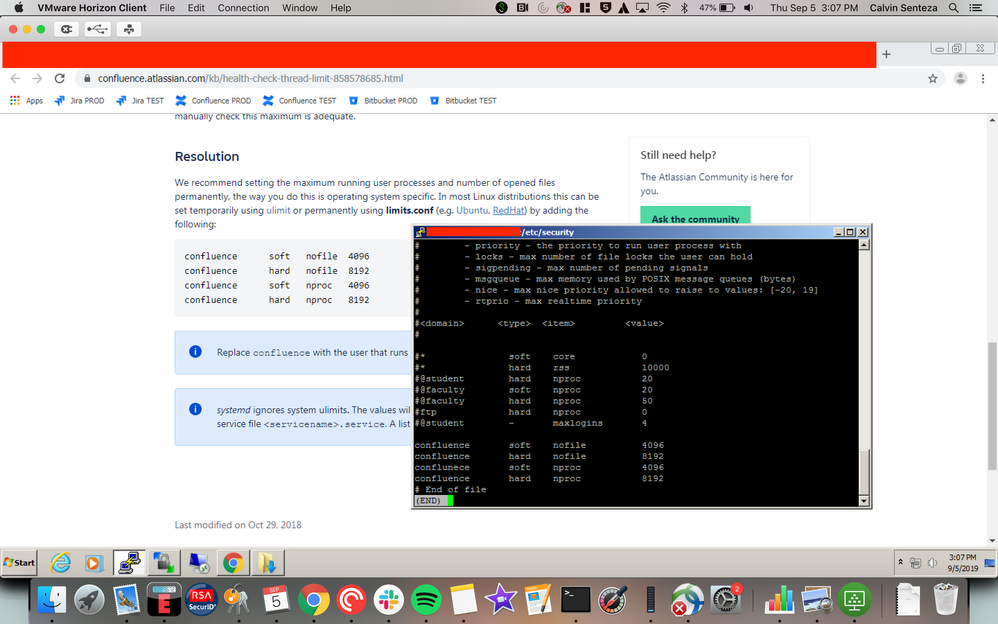Open a new Chrome tab
The width and height of the screenshot is (998, 624).
click(886, 54)
